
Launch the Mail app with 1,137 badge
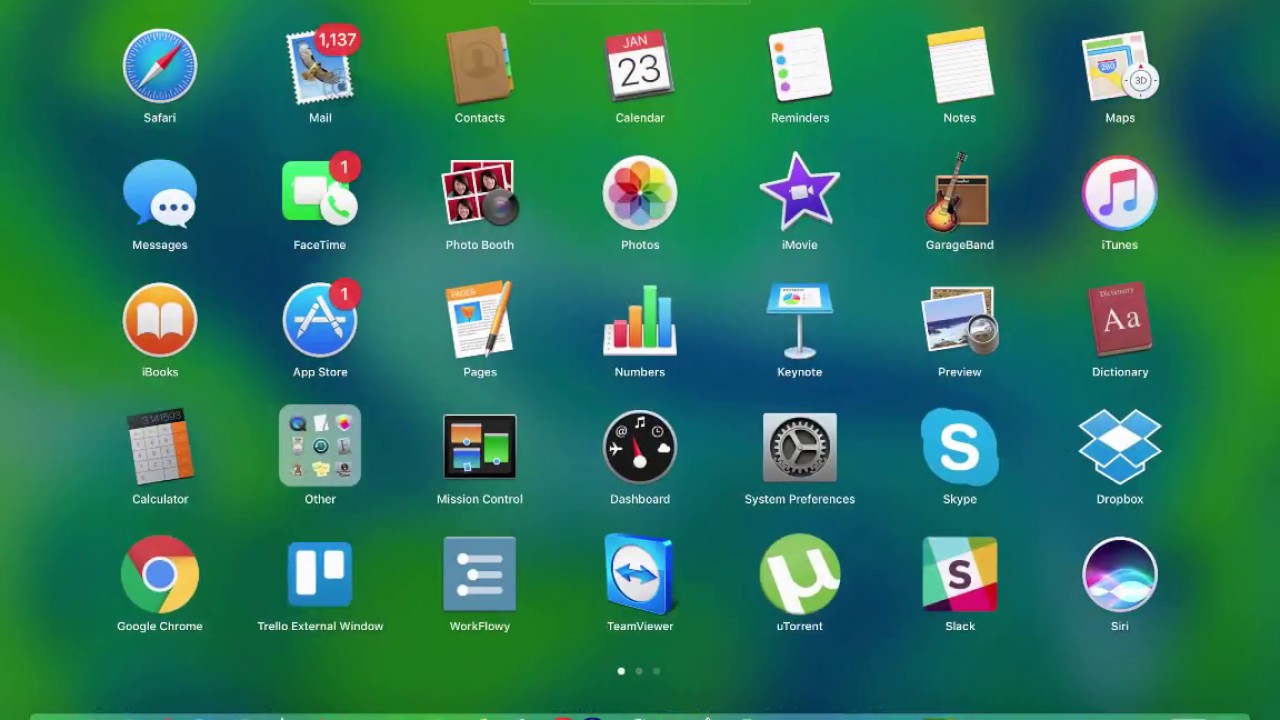[320, 66]
